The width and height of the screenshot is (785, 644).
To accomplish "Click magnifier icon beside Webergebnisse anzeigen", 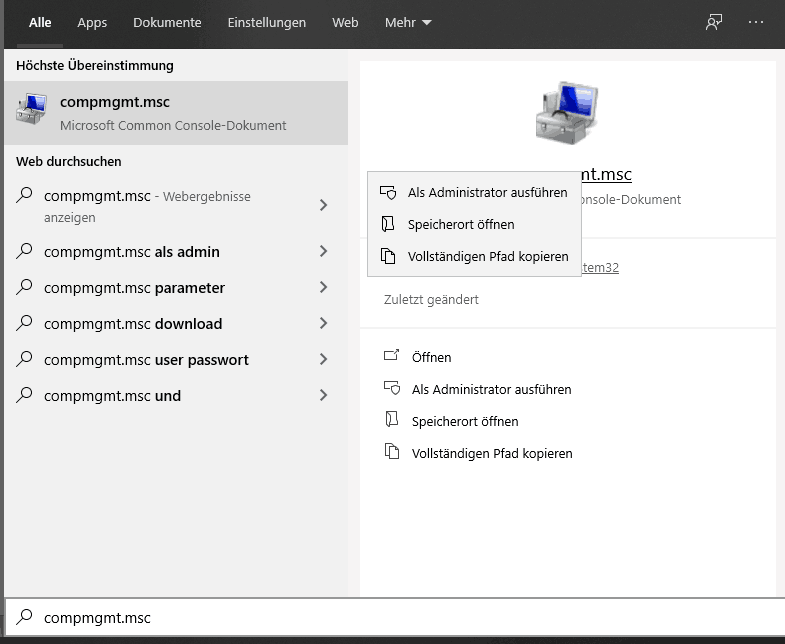I will 24,195.
